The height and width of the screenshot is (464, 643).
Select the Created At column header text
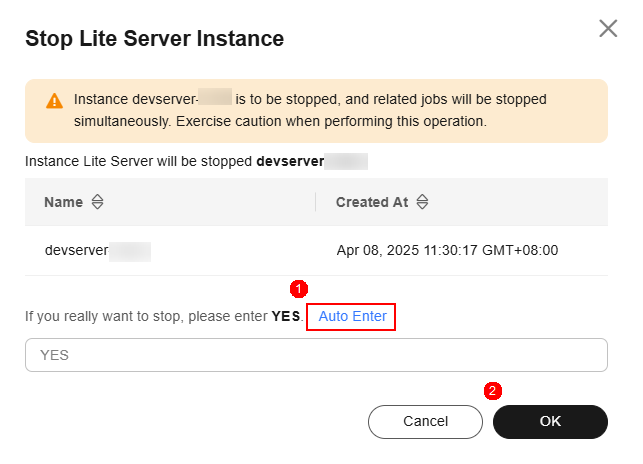pyautogui.click(x=372, y=202)
